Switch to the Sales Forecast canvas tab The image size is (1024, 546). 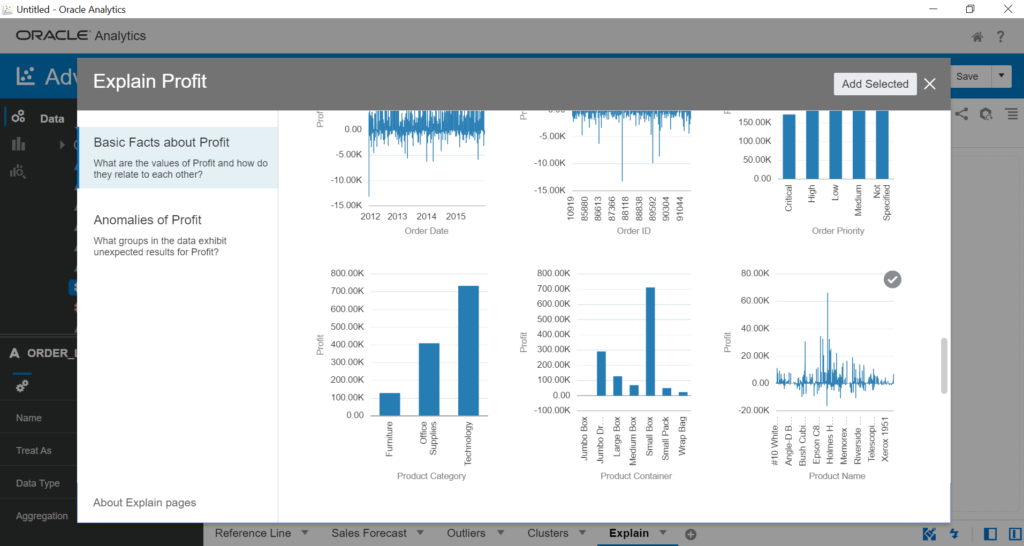click(368, 534)
